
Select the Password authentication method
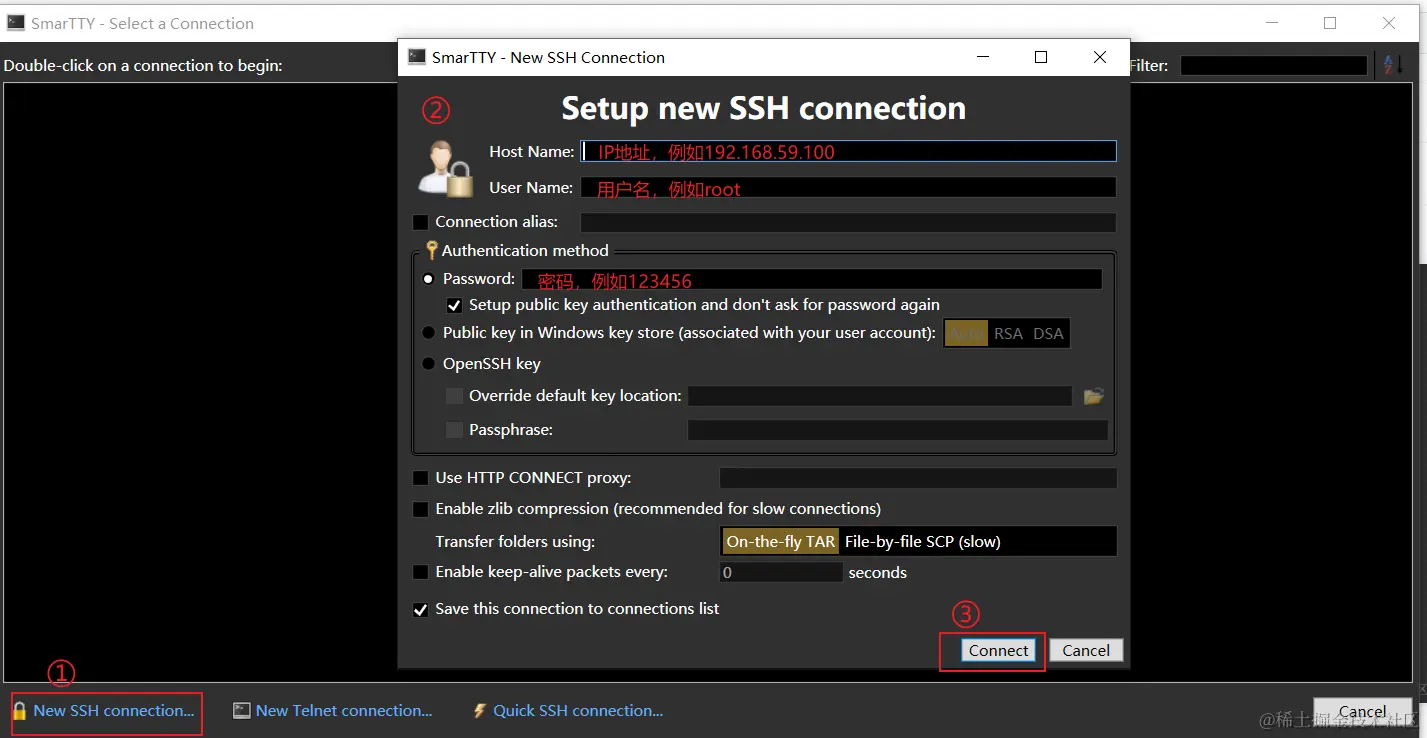428,279
